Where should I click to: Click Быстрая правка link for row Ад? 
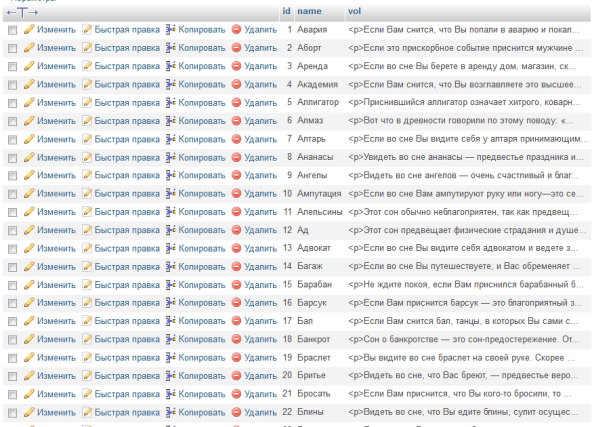[x=127, y=230]
